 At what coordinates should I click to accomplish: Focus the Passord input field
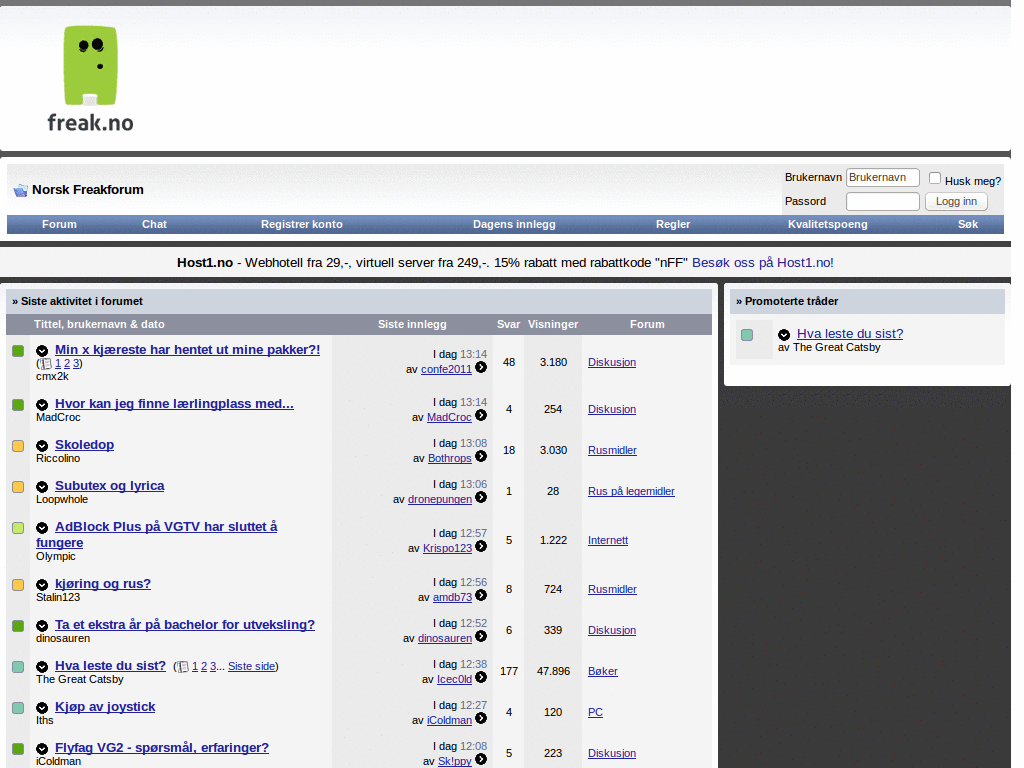[x=882, y=202]
